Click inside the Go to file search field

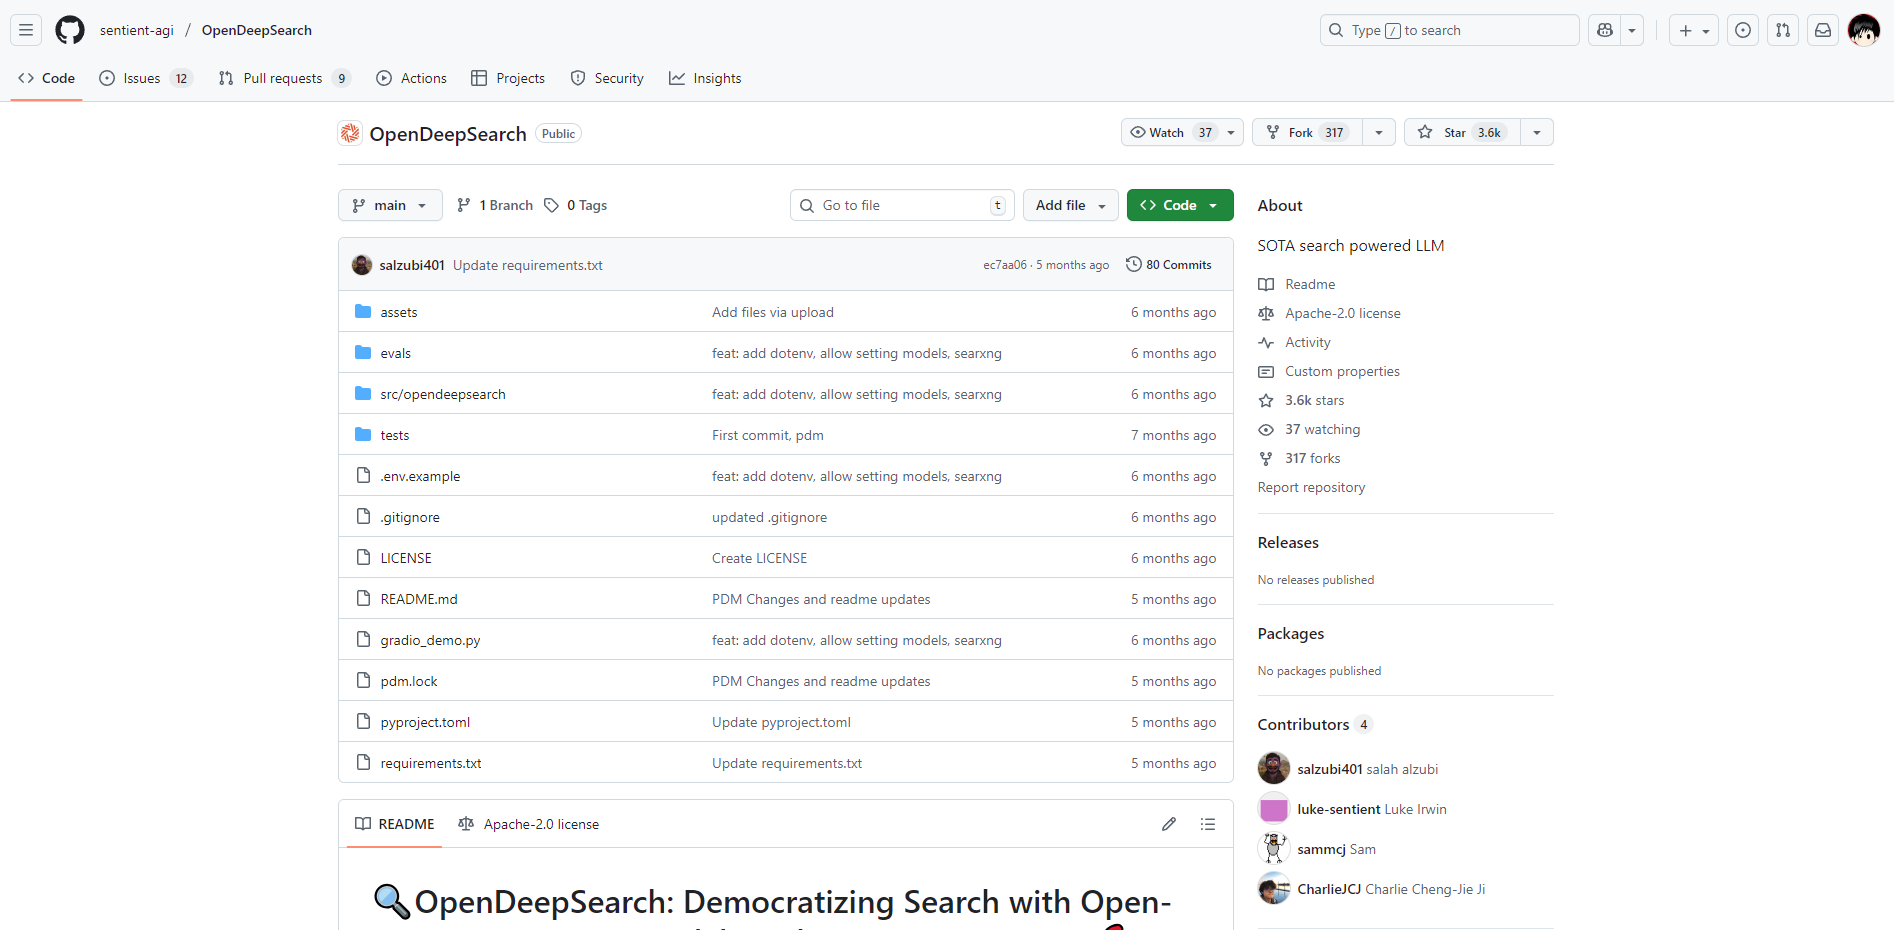coord(900,205)
